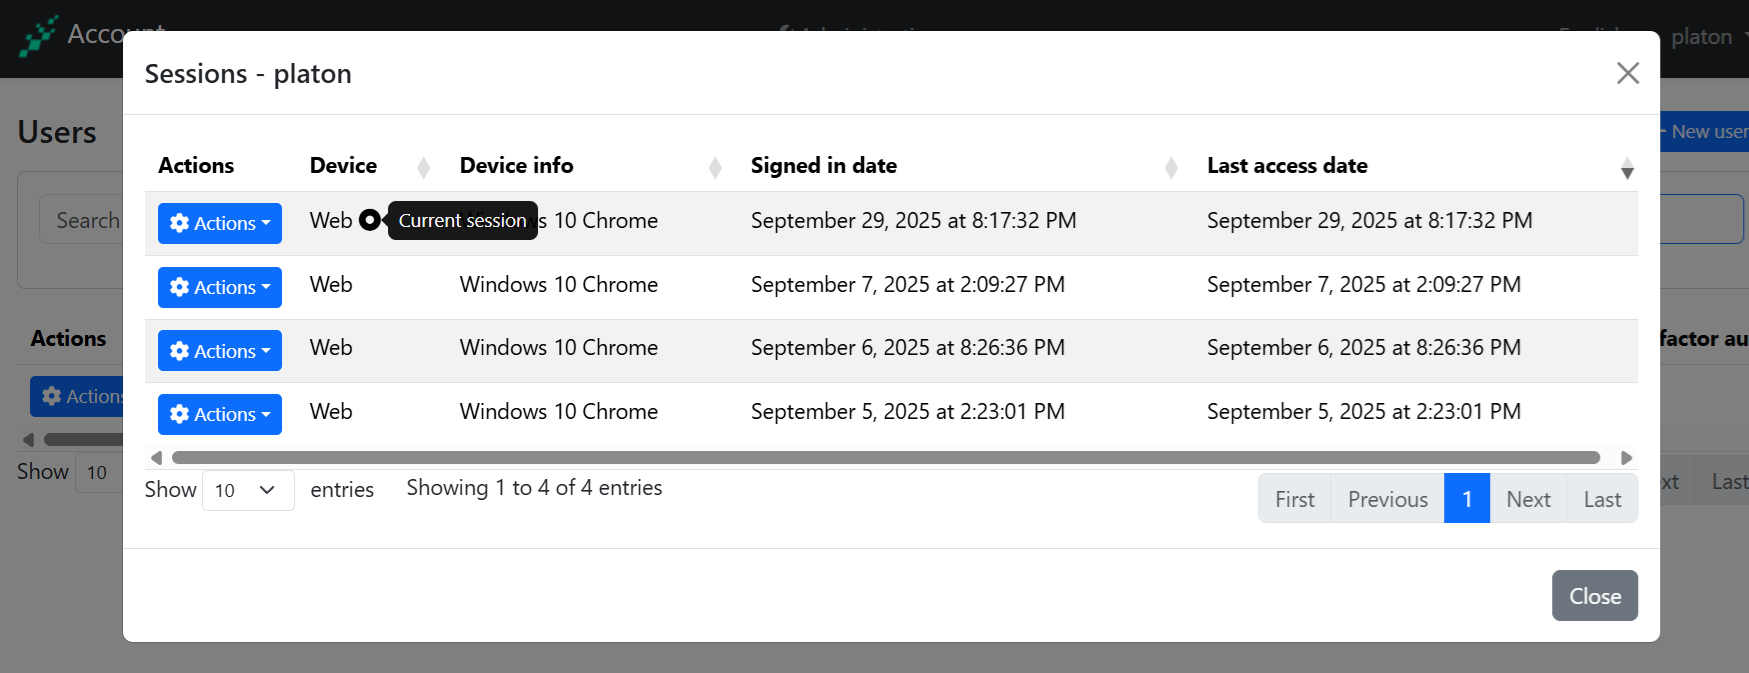
Task: Sort by Device info column arrows
Action: 715,167
